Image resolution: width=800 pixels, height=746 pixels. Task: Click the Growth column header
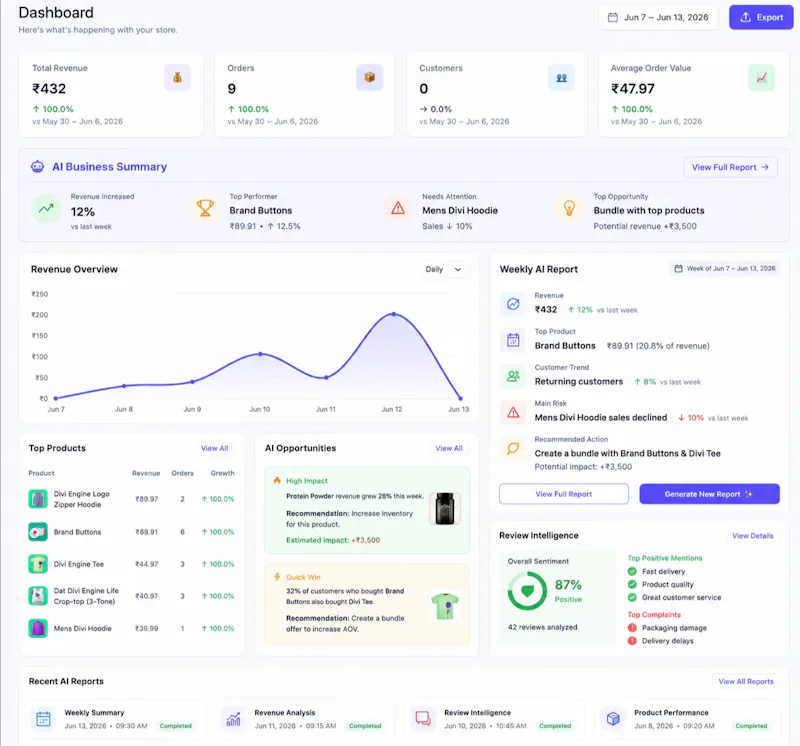pyautogui.click(x=222, y=473)
